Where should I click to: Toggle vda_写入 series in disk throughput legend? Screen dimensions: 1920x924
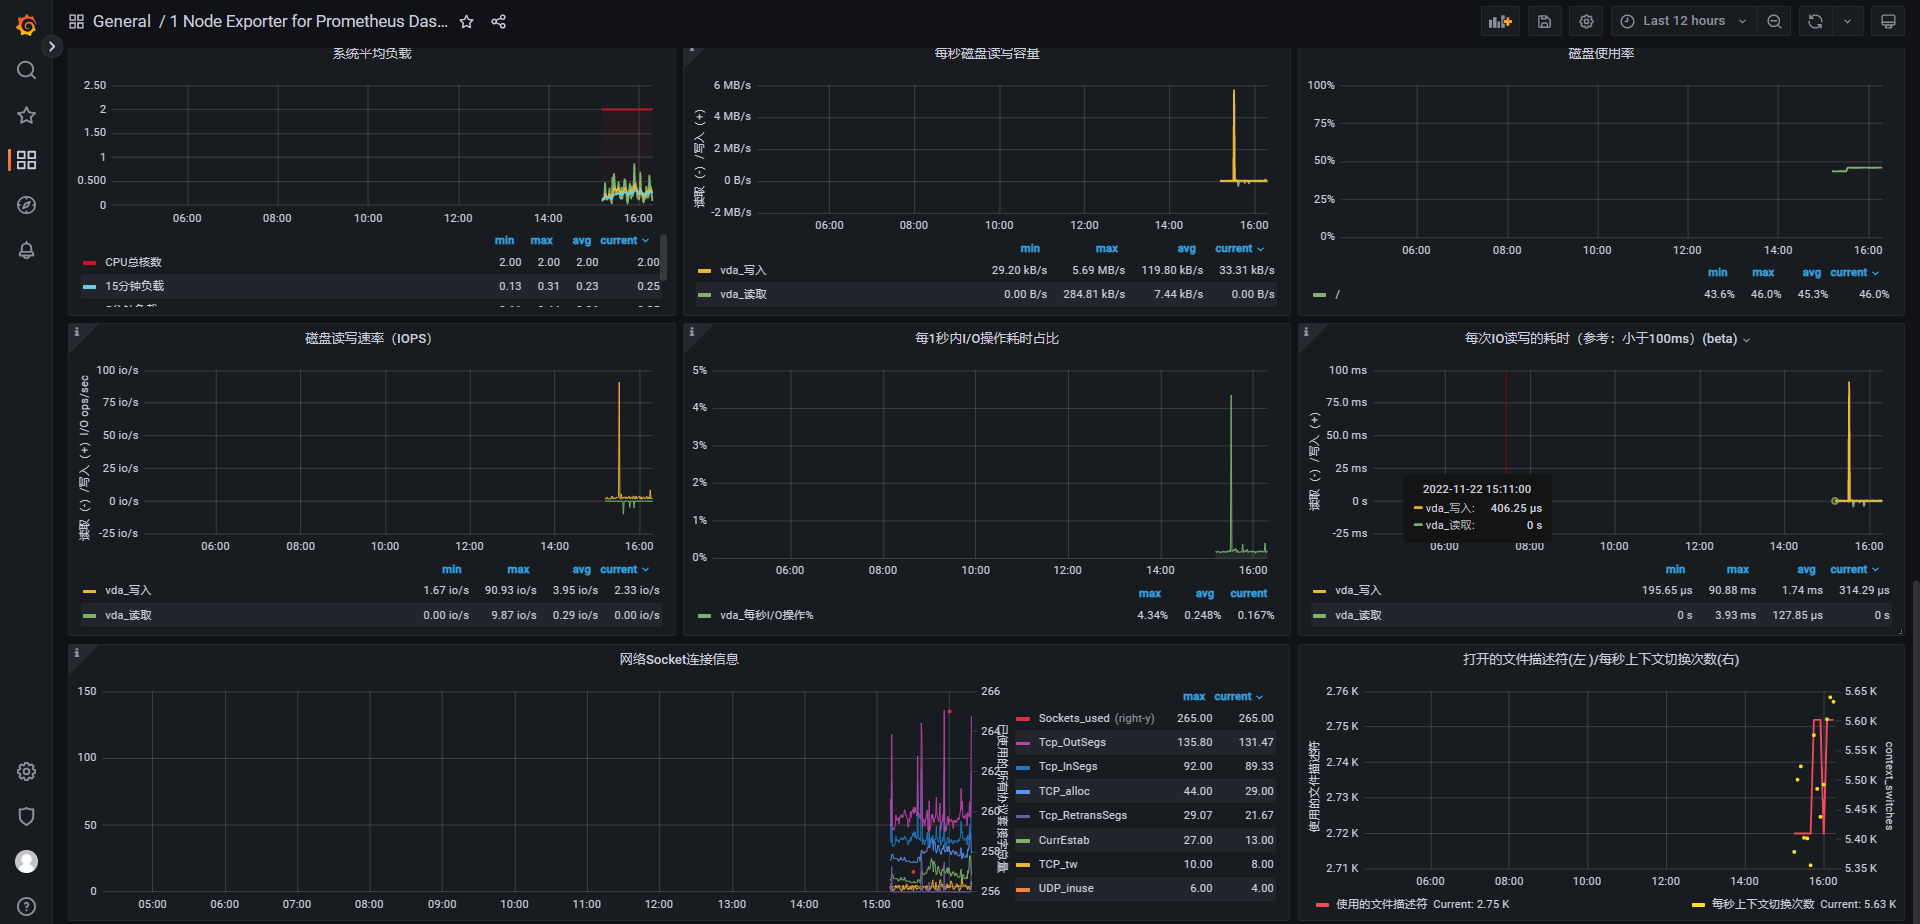(742, 270)
